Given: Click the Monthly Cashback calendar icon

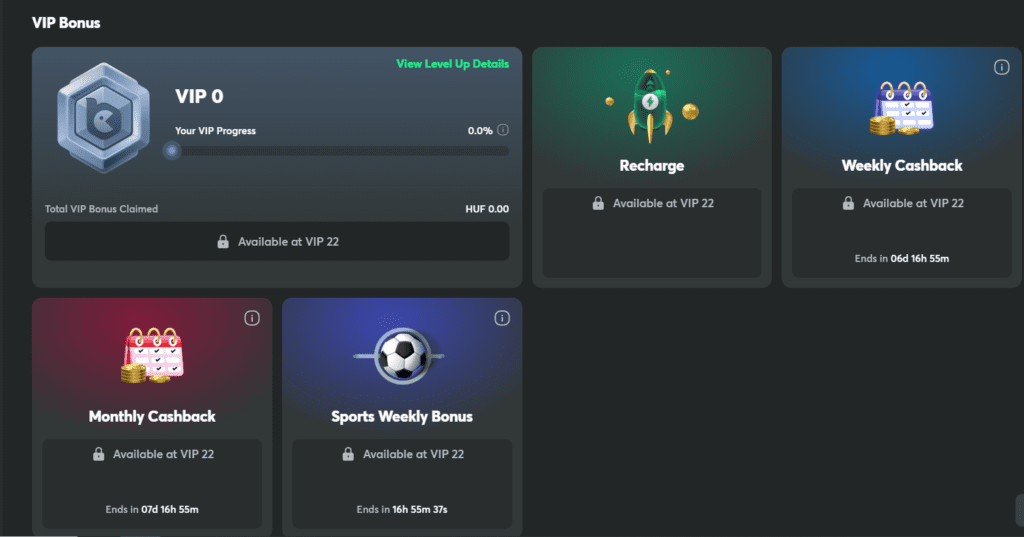Looking at the screenshot, I should point(152,355).
